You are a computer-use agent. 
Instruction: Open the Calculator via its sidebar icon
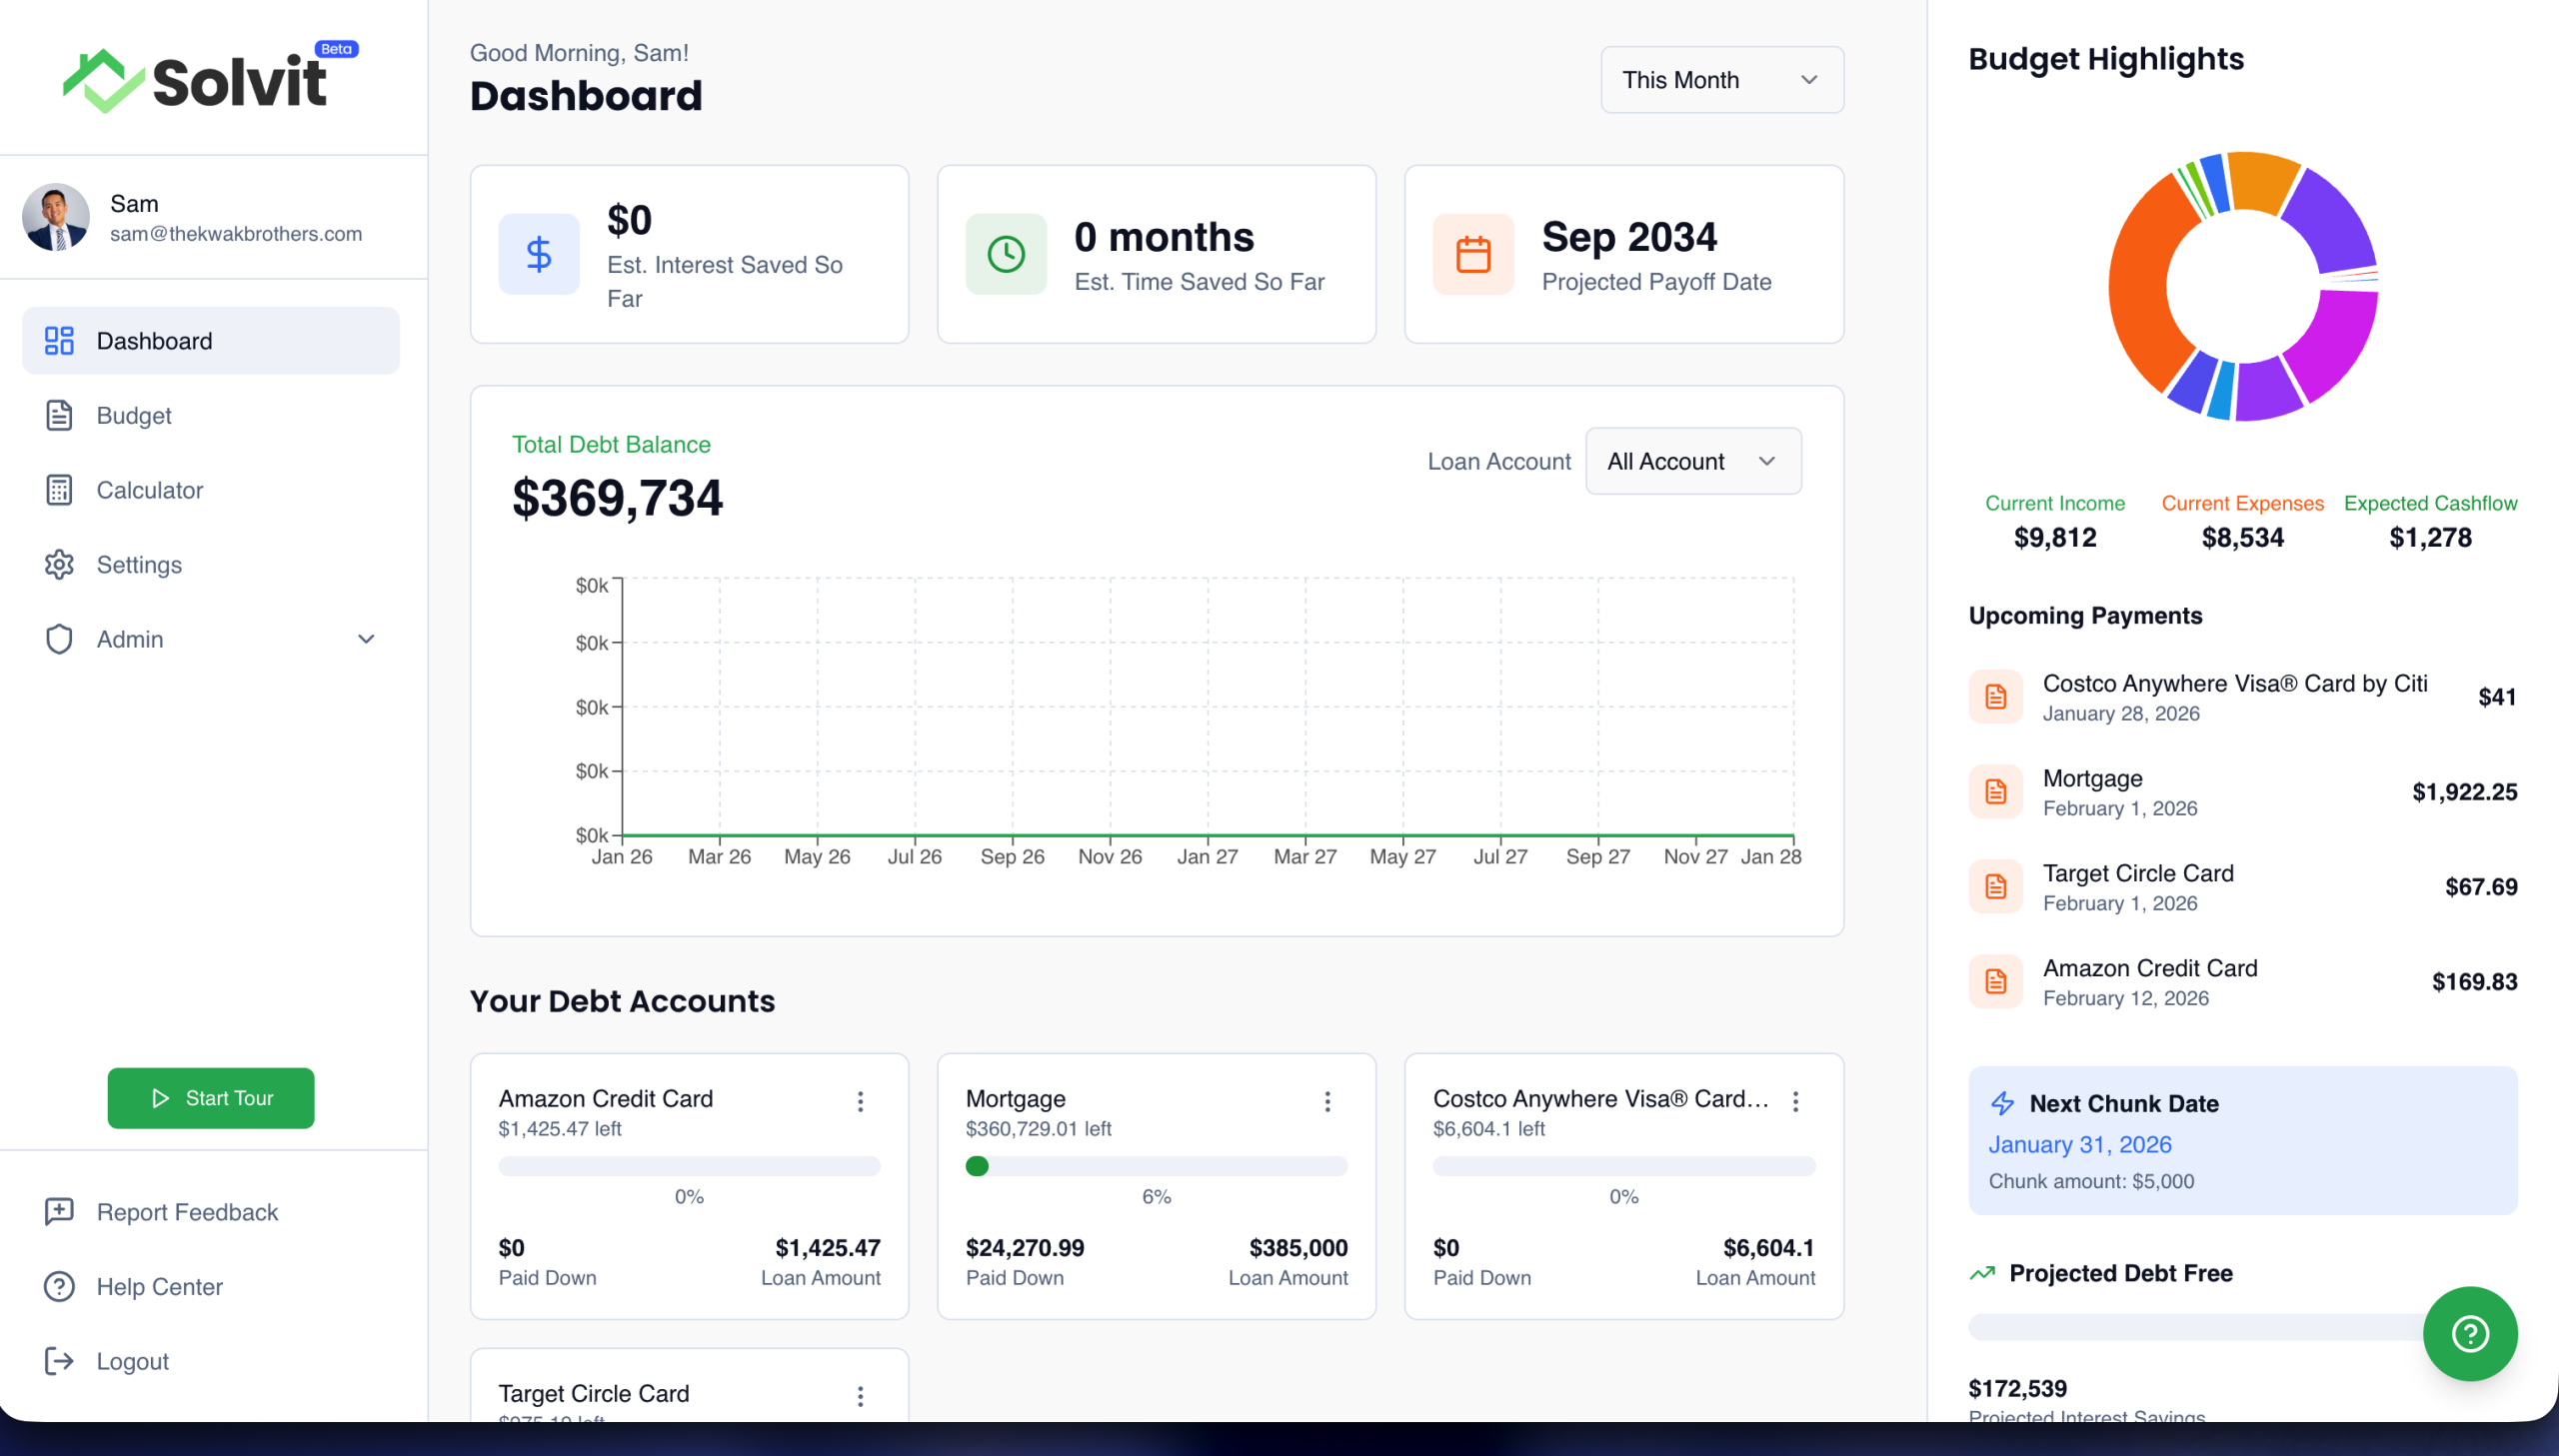point(58,490)
